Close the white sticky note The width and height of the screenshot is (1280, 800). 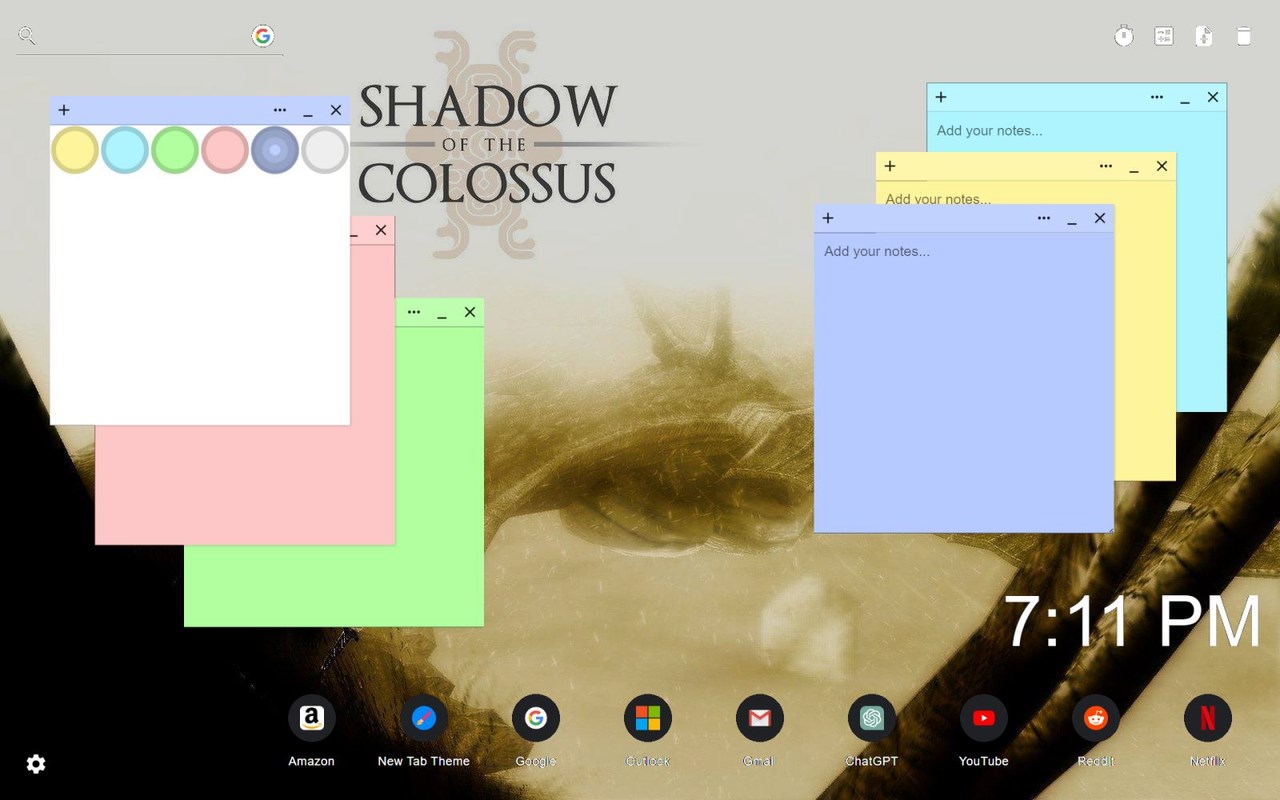point(336,110)
